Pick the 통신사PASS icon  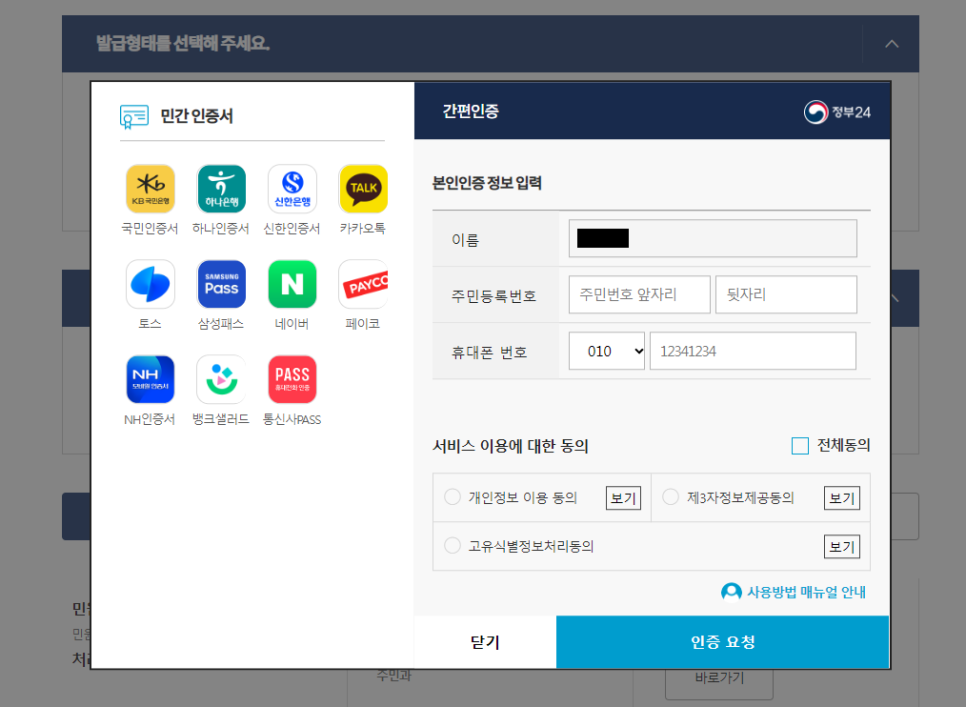[292, 379]
